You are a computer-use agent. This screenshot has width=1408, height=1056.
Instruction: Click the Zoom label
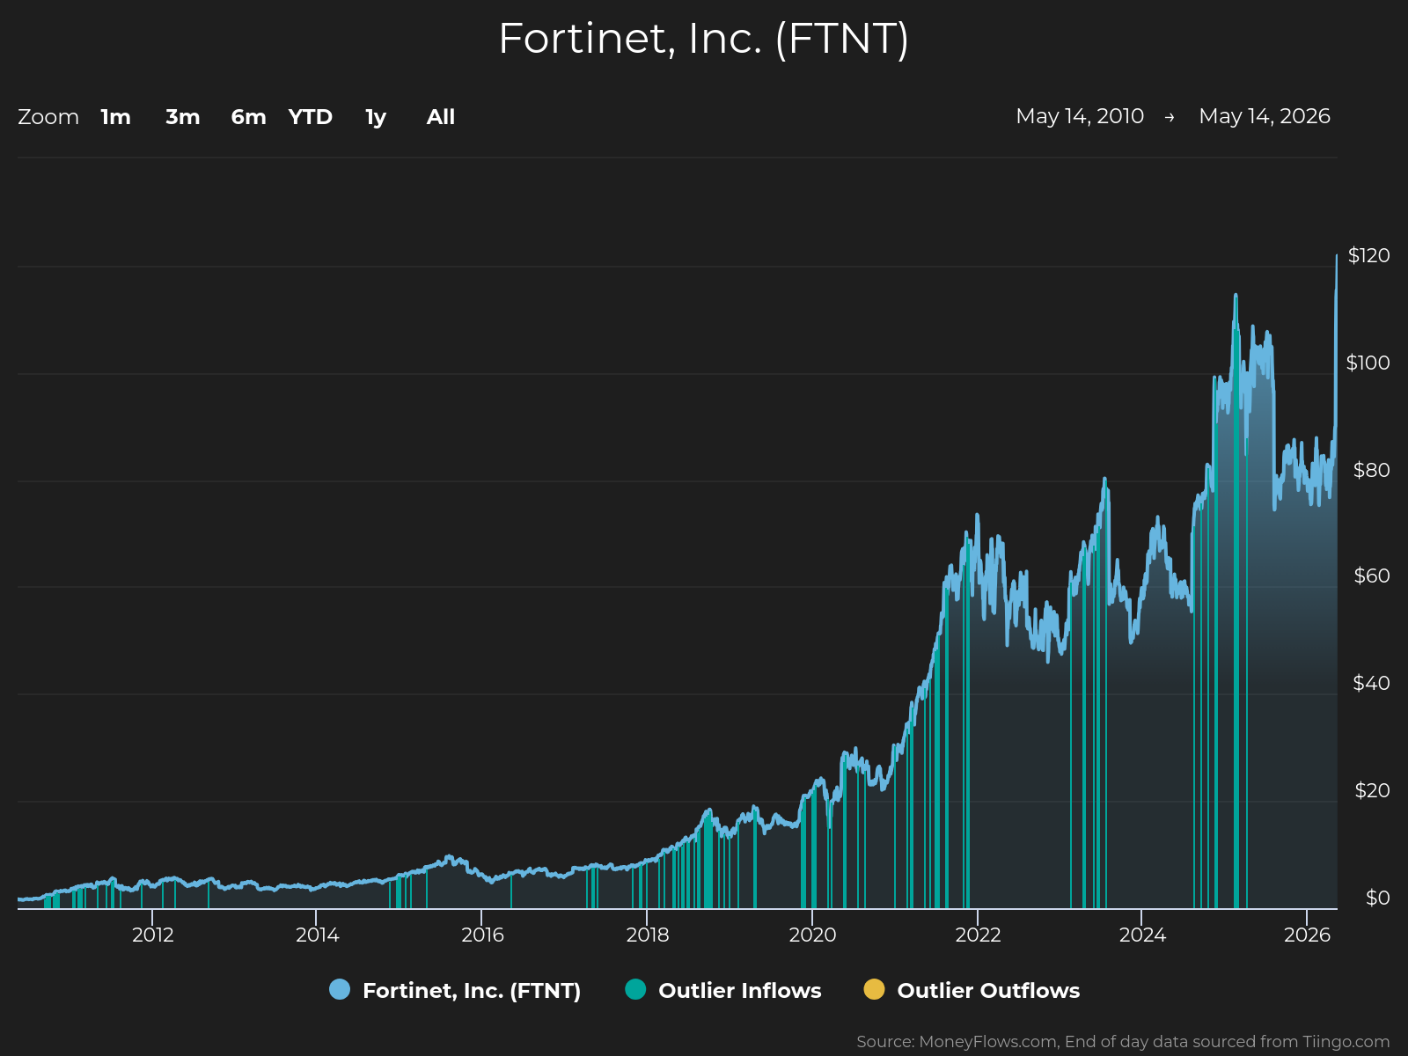[48, 117]
